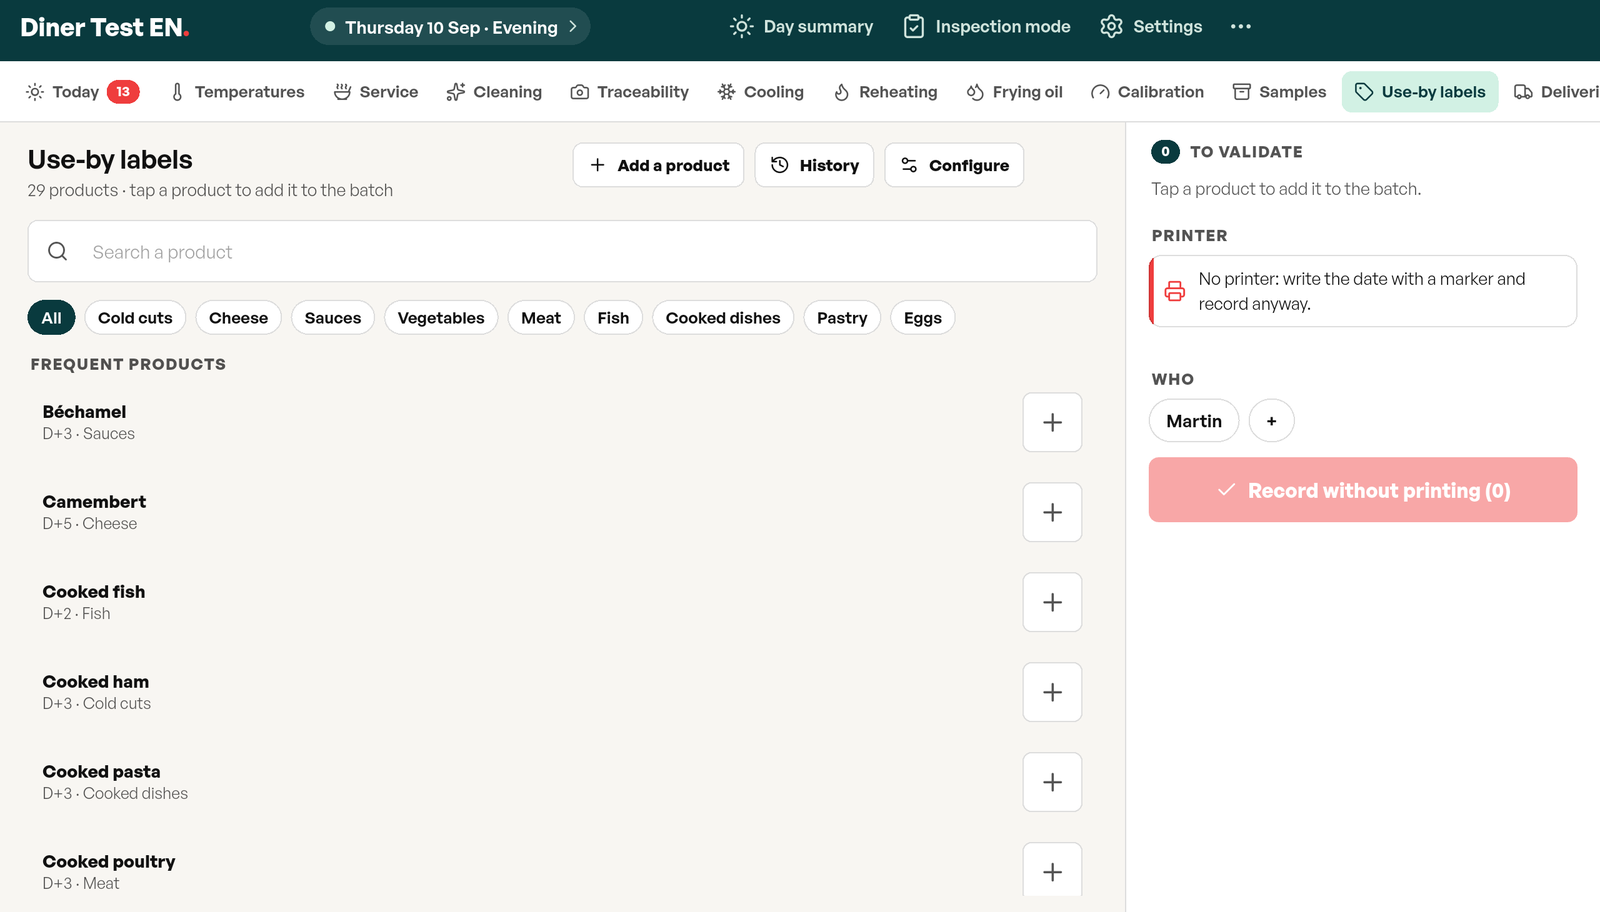Filter products by Meat
This screenshot has height=912, width=1600.
[x=541, y=318]
